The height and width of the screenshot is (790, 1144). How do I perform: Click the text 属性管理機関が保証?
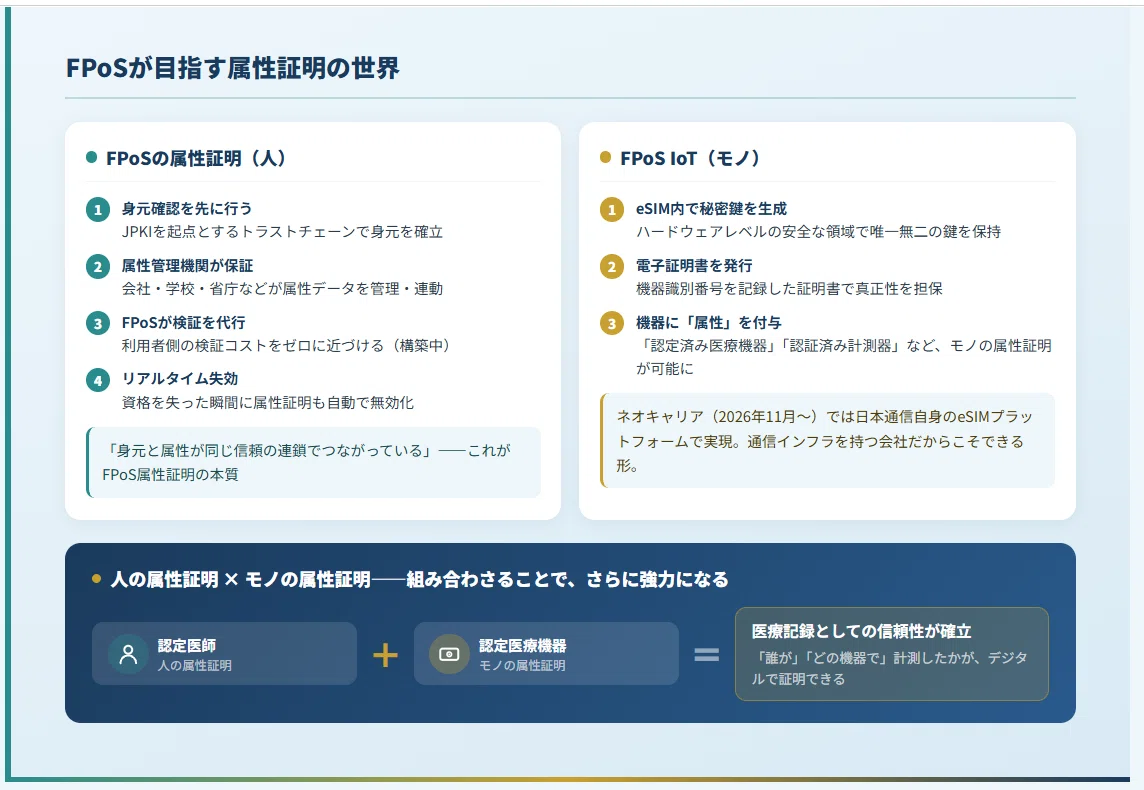(187, 266)
